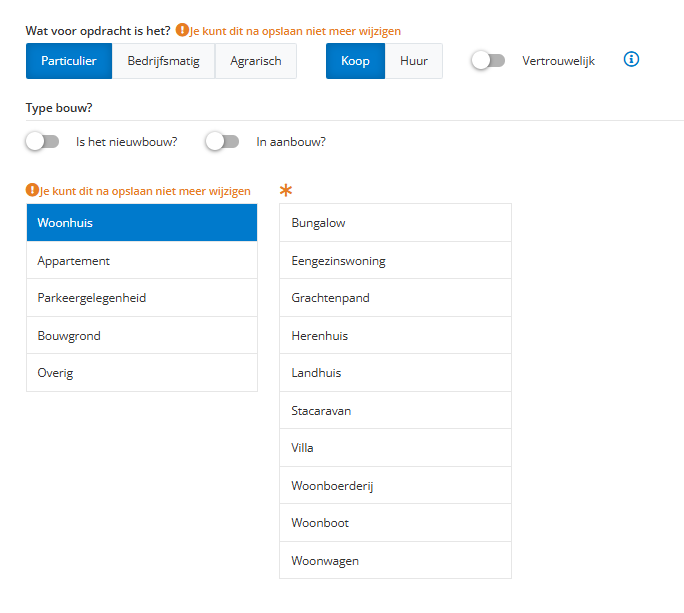Click the blue info icon next to Vertrouwelijk
The height and width of the screenshot is (613, 684).
pyautogui.click(x=631, y=60)
